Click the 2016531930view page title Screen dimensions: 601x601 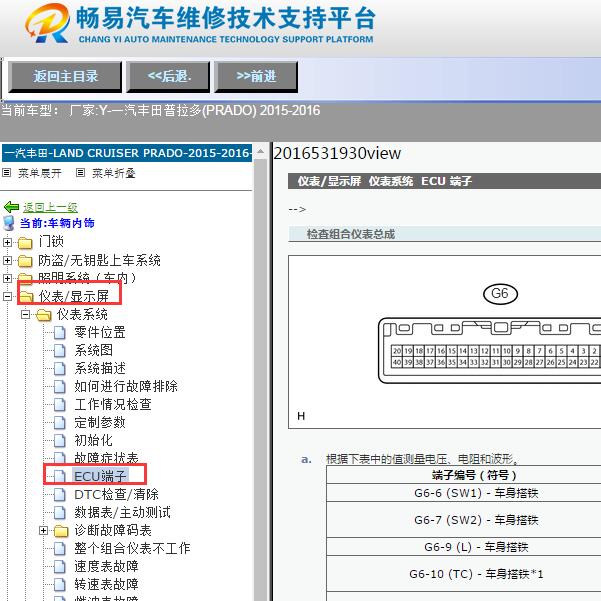(337, 153)
